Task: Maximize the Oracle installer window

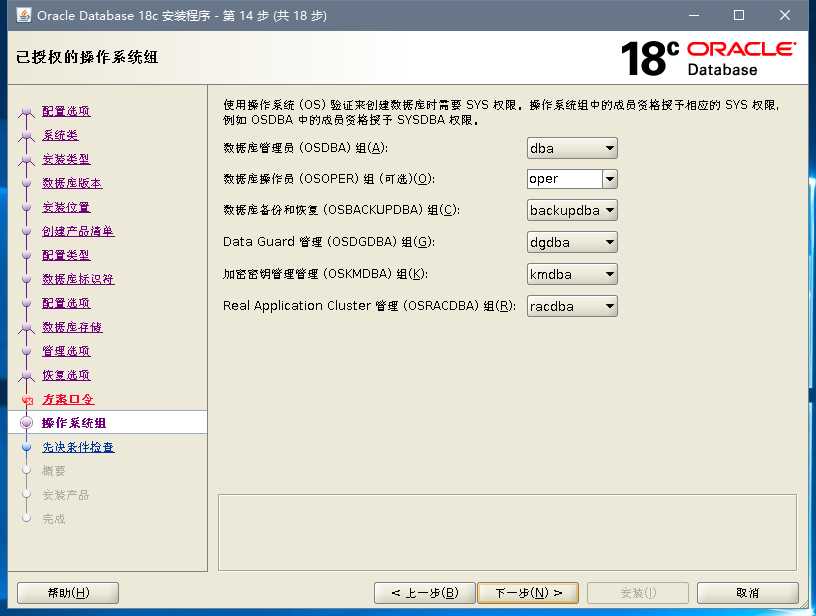Action: coord(738,15)
